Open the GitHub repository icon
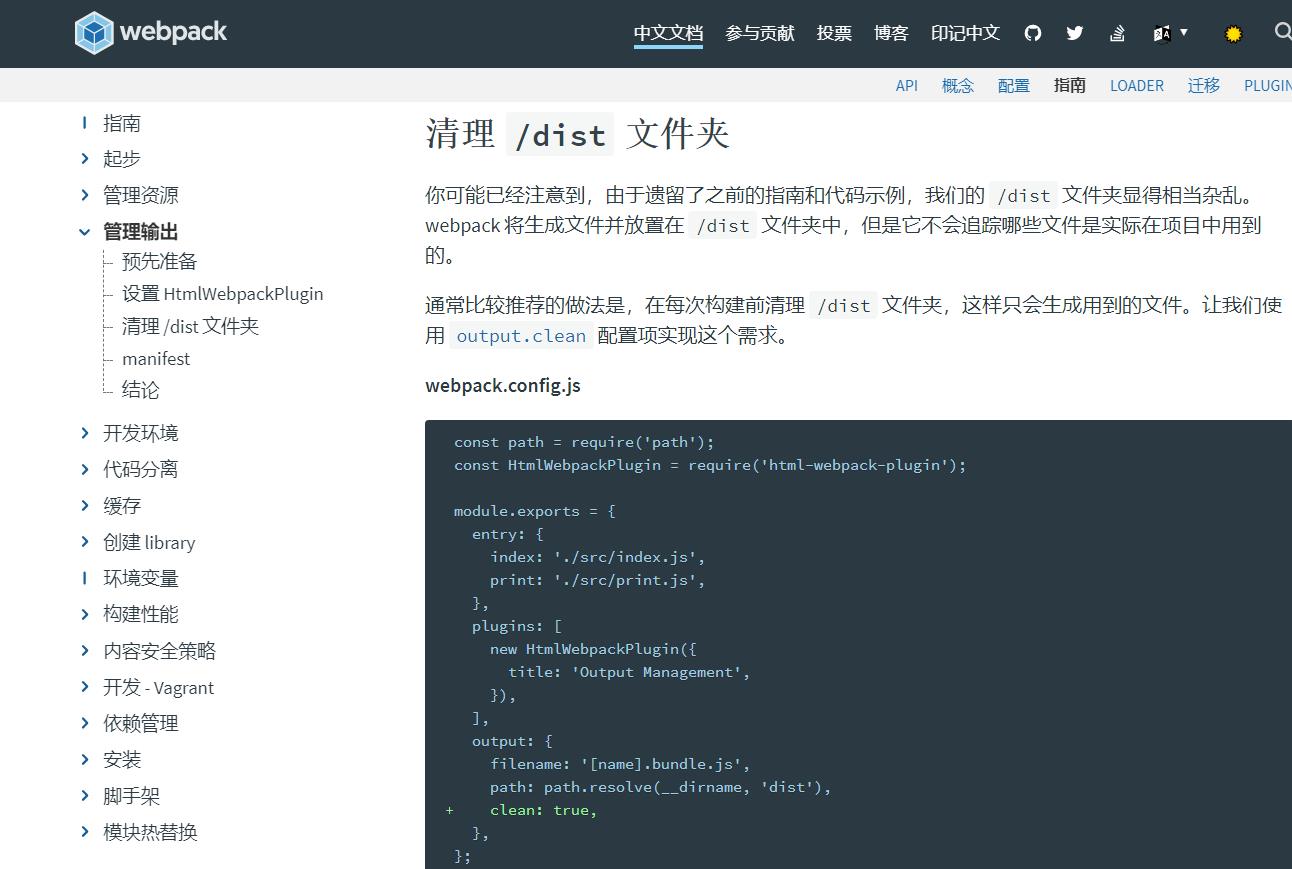 pos(1033,33)
